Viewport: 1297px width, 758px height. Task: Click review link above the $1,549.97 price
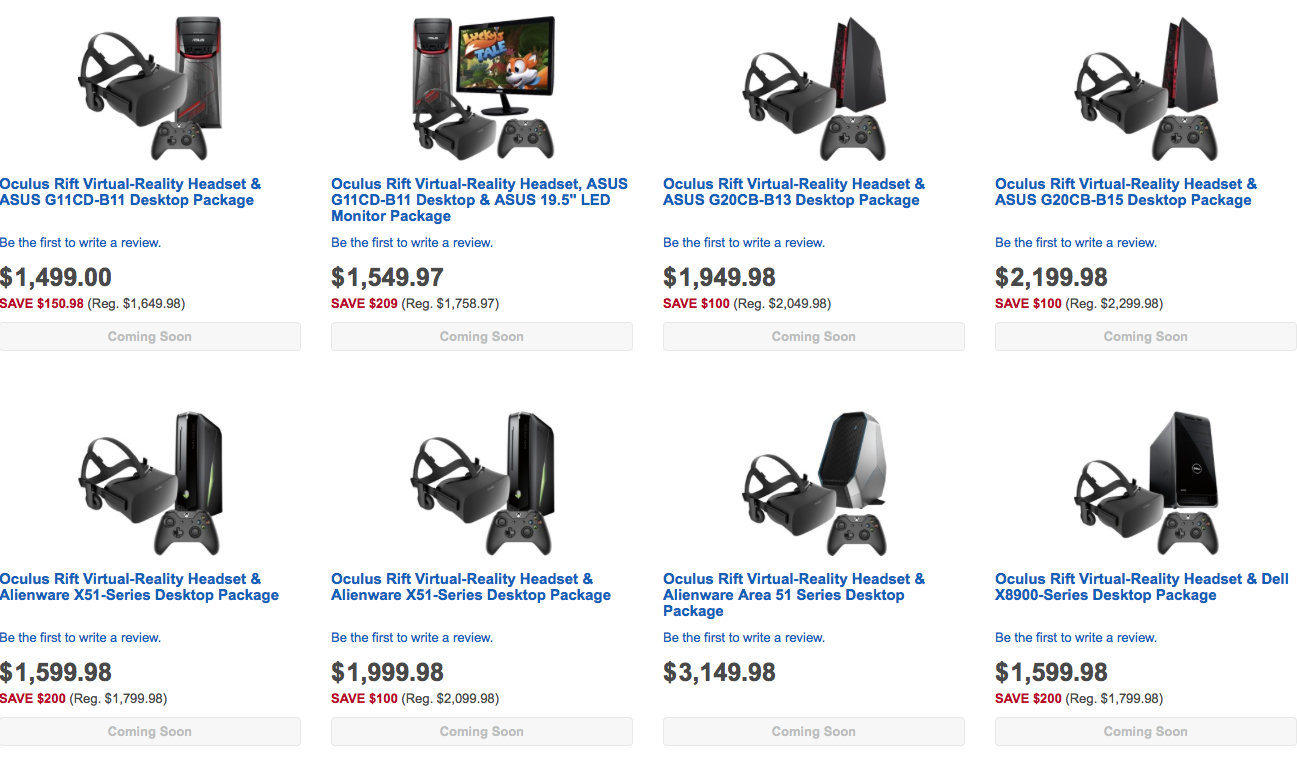tap(411, 243)
